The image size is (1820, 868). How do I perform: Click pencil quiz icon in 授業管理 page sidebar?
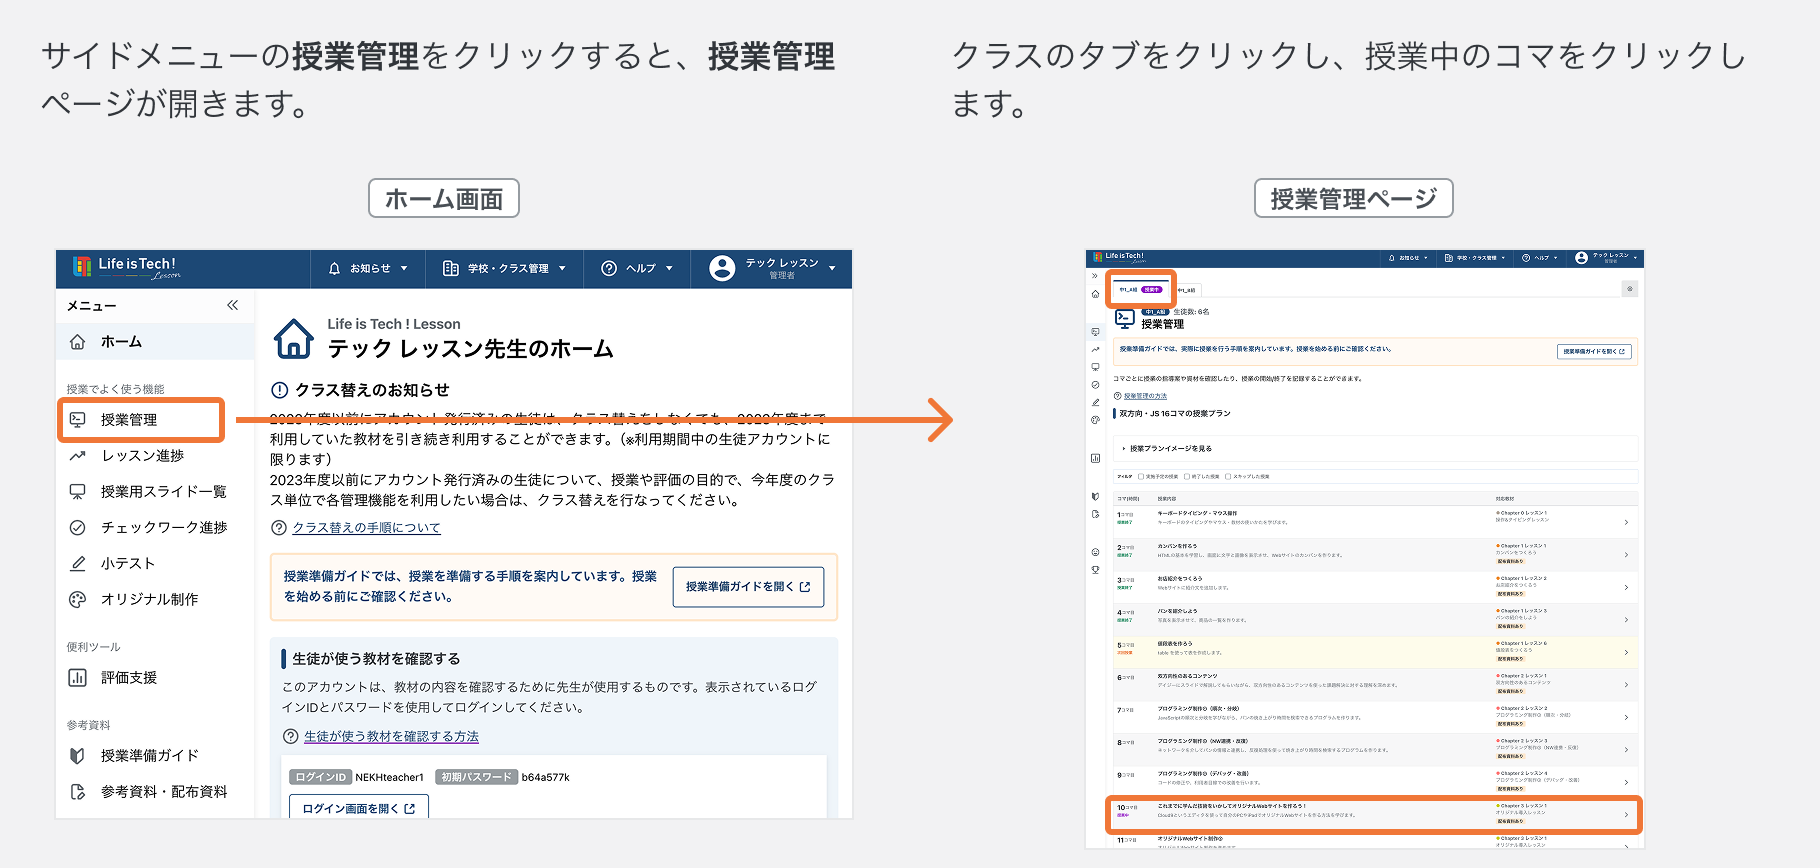coord(1095,402)
